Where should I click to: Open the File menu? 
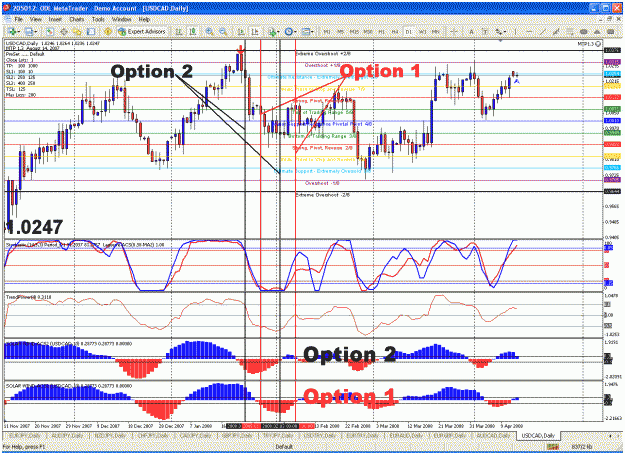[x=18, y=19]
